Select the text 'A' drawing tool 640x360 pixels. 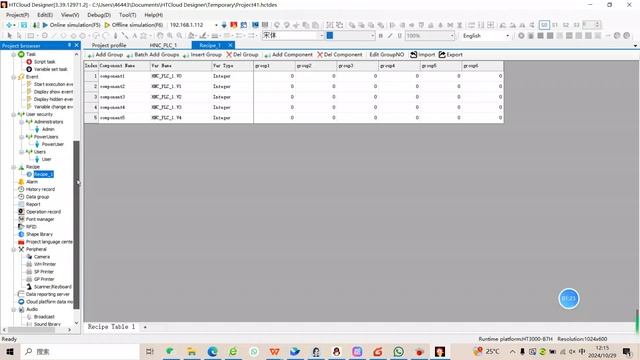pyautogui.click(x=134, y=36)
